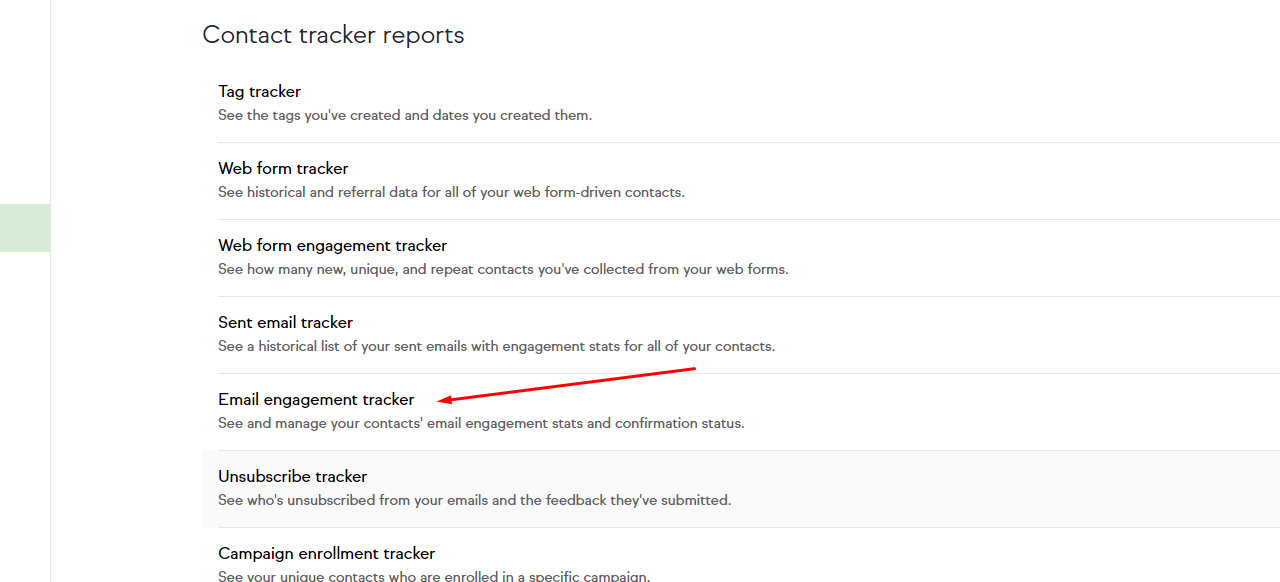Click the Email engagement tracker title
This screenshot has width=1280, height=582.
pyautogui.click(x=316, y=400)
